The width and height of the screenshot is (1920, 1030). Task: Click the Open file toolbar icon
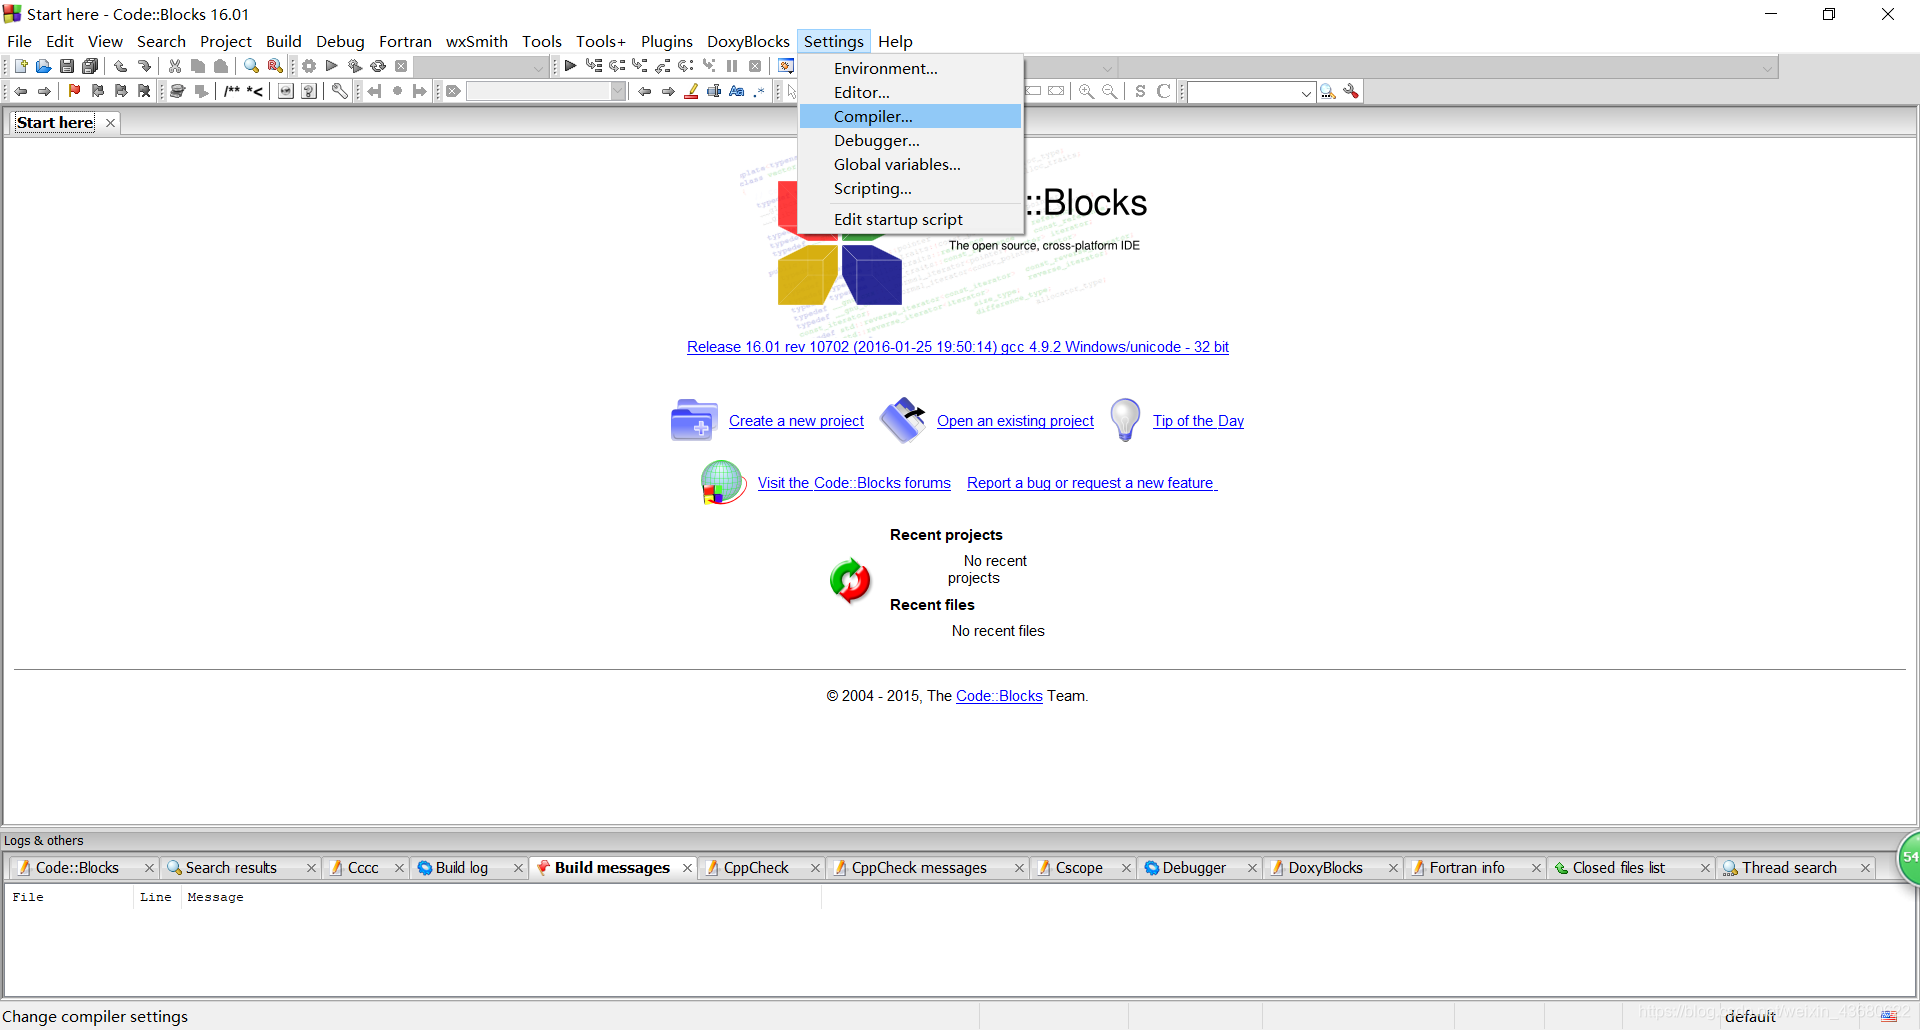click(43, 66)
